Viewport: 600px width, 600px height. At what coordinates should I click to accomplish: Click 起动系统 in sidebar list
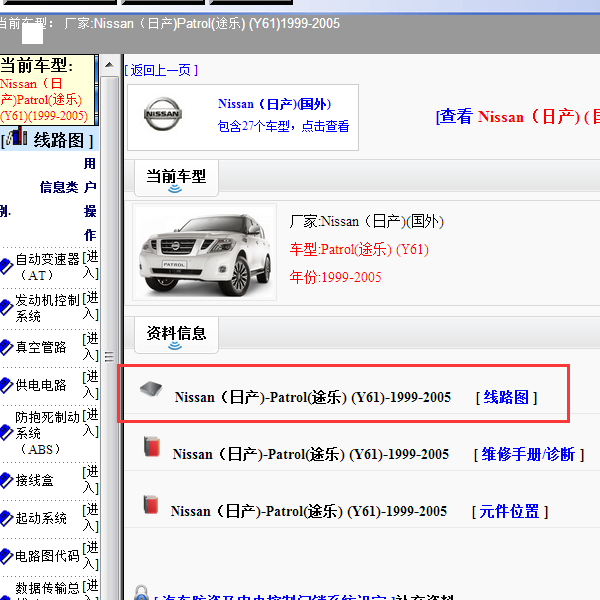point(41,518)
